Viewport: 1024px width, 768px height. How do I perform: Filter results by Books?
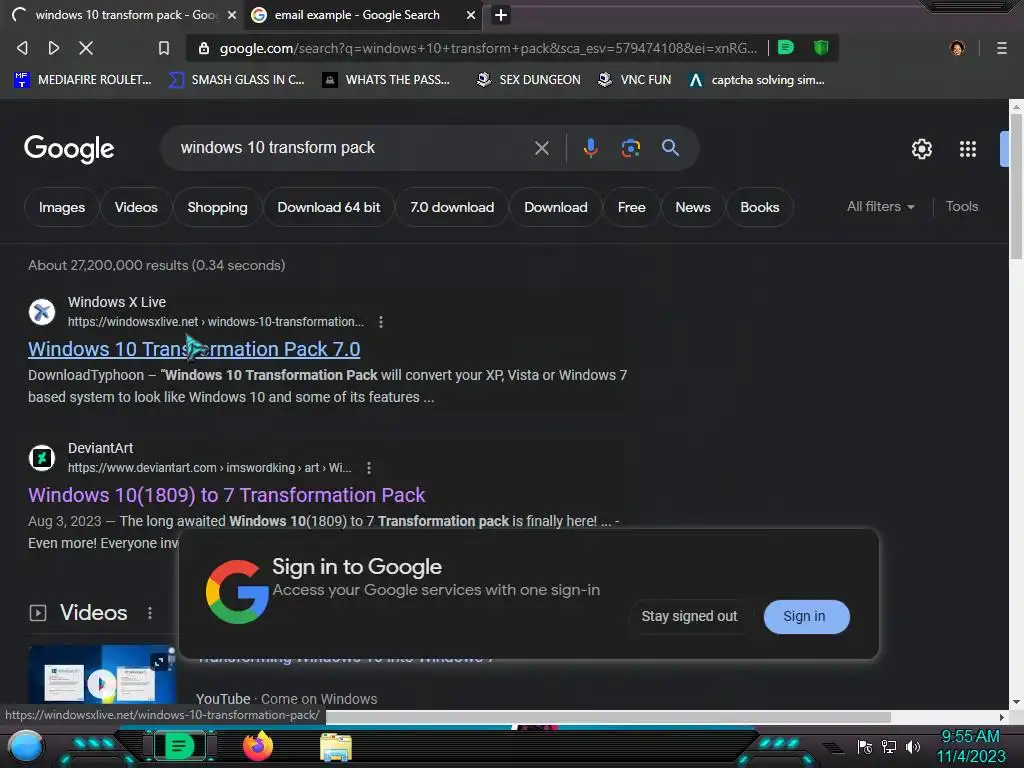760,207
